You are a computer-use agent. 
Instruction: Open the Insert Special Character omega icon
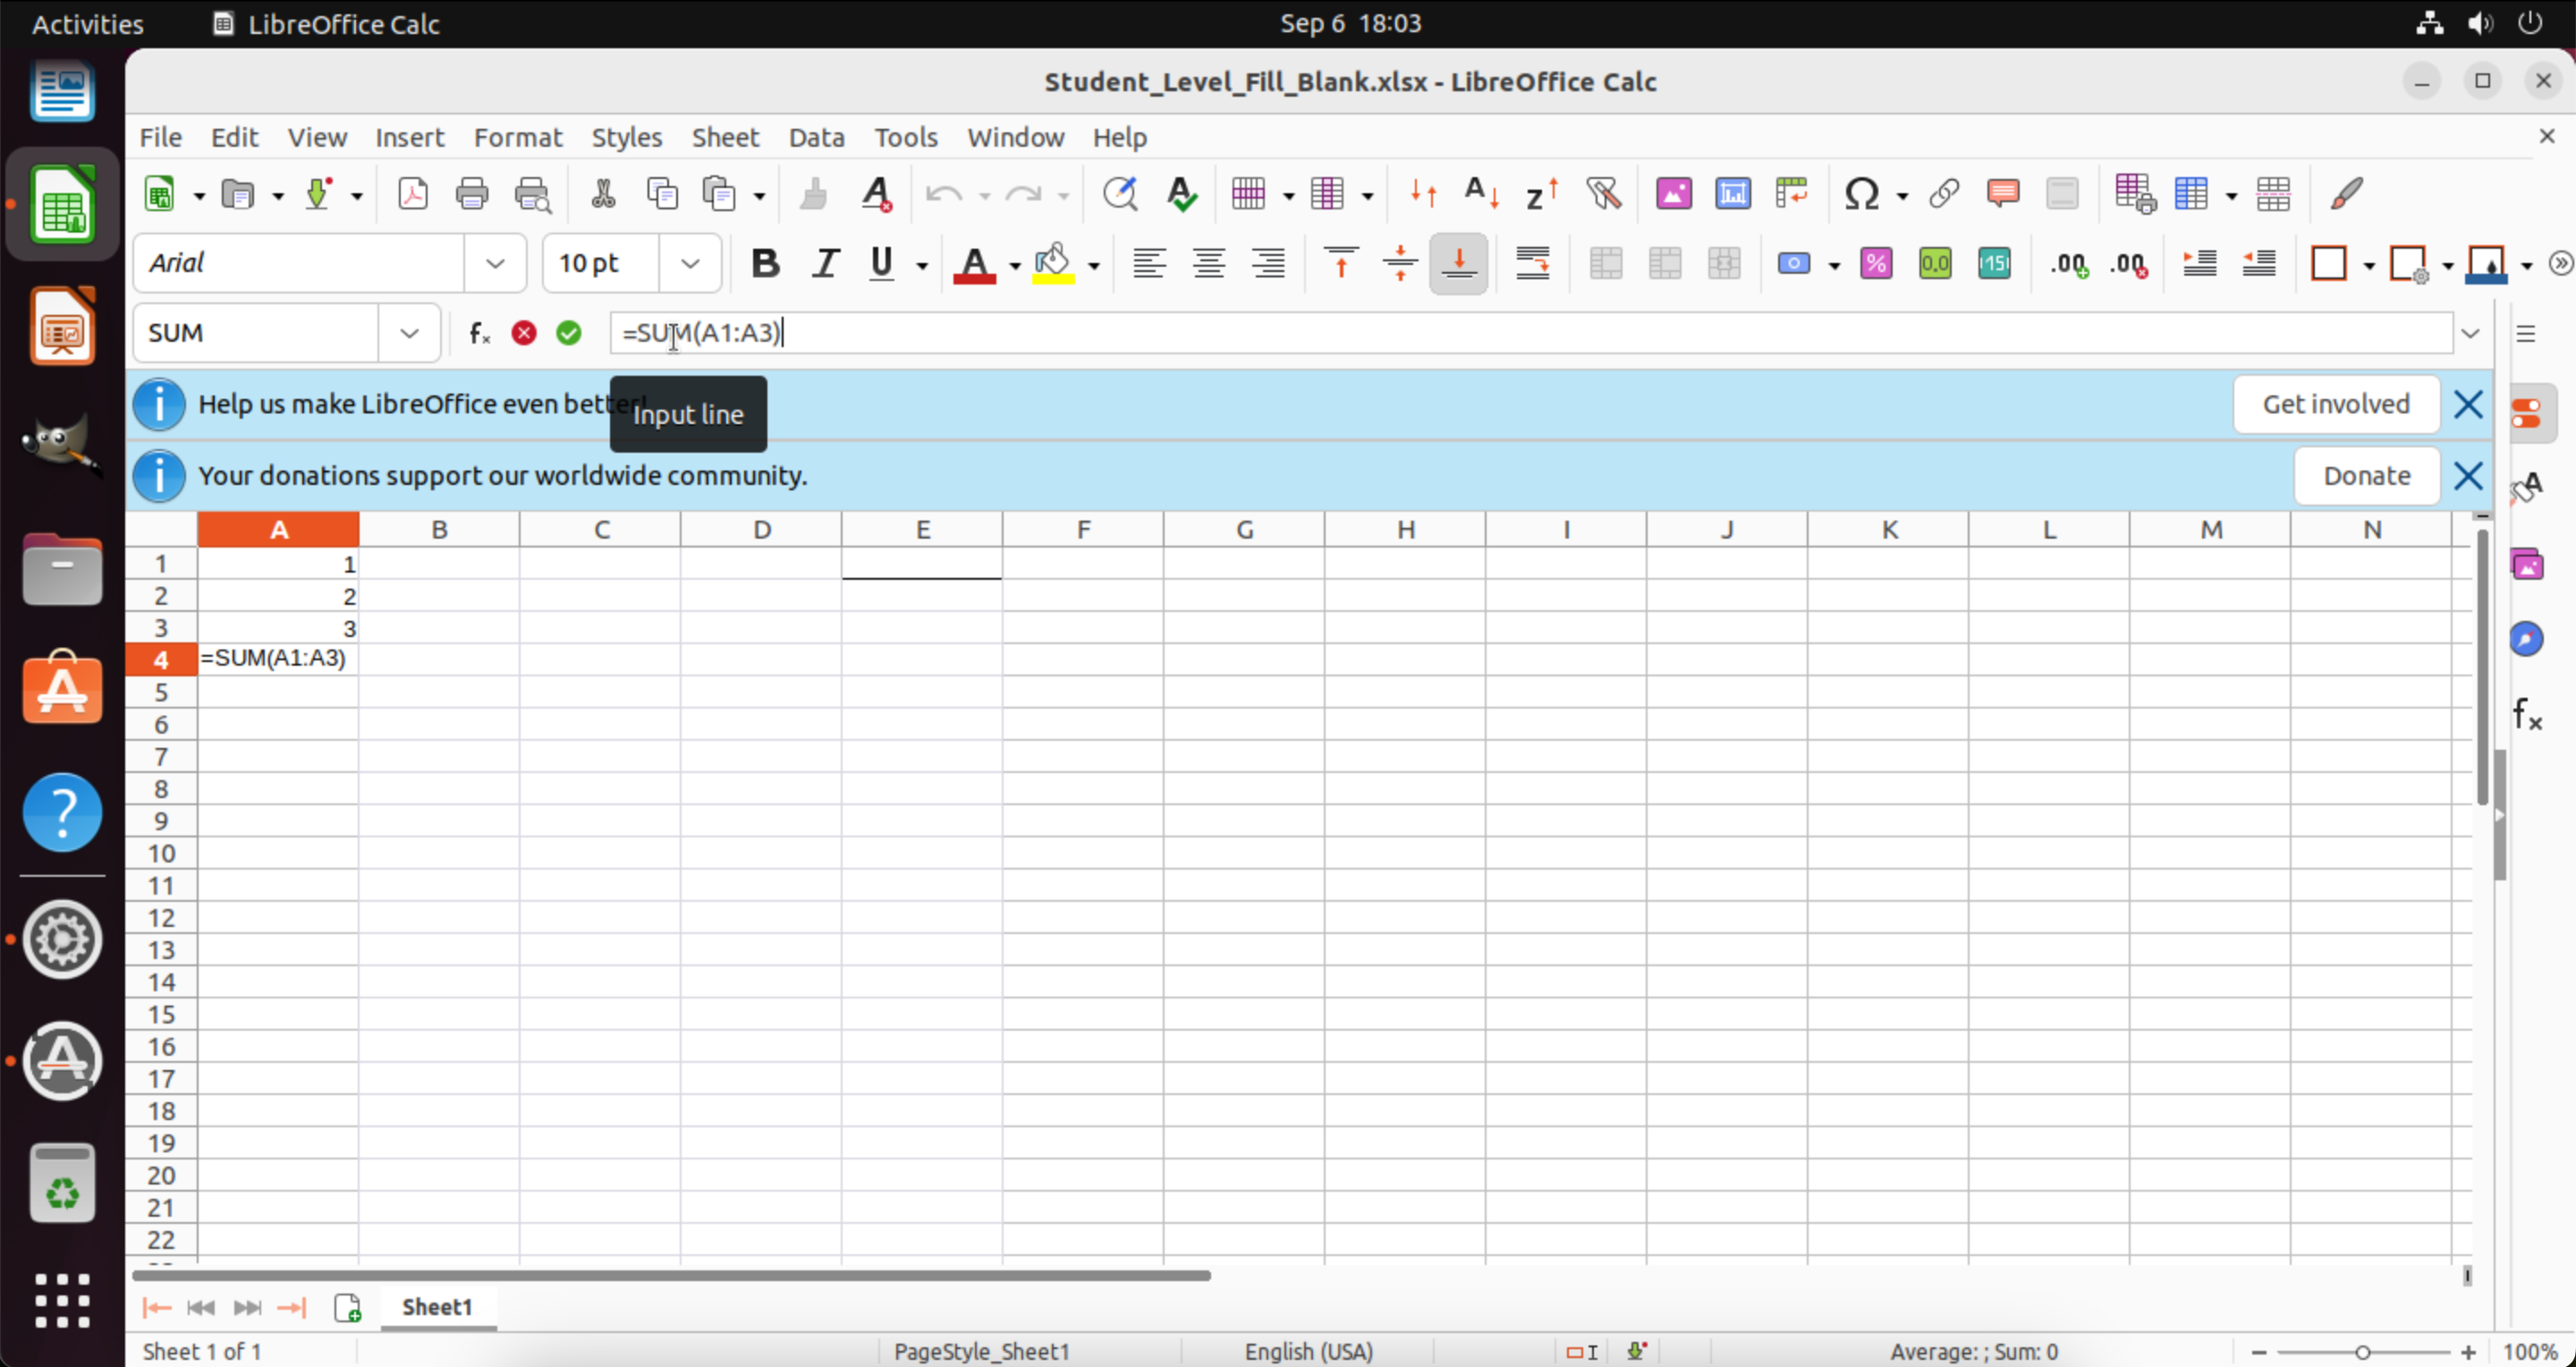click(1862, 193)
